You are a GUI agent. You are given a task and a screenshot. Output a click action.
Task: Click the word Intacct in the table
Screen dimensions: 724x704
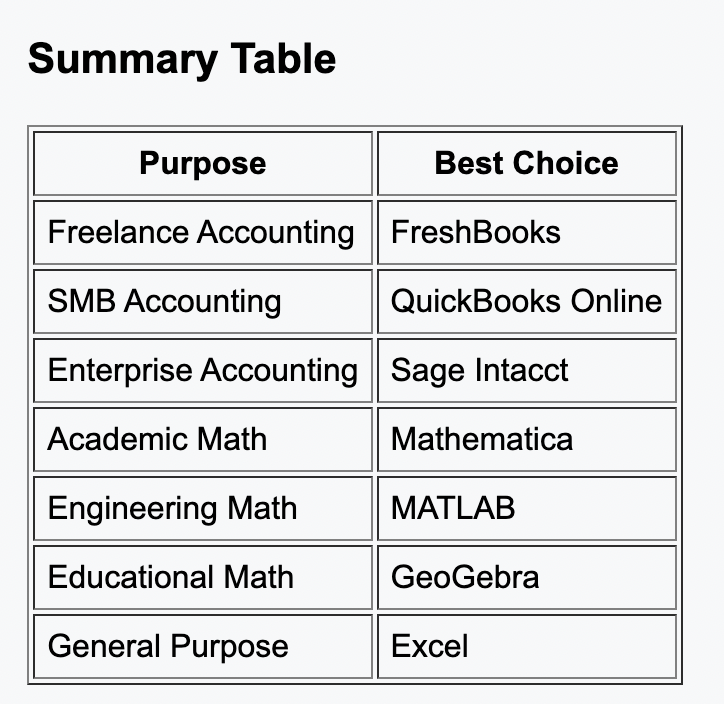pos(521,370)
